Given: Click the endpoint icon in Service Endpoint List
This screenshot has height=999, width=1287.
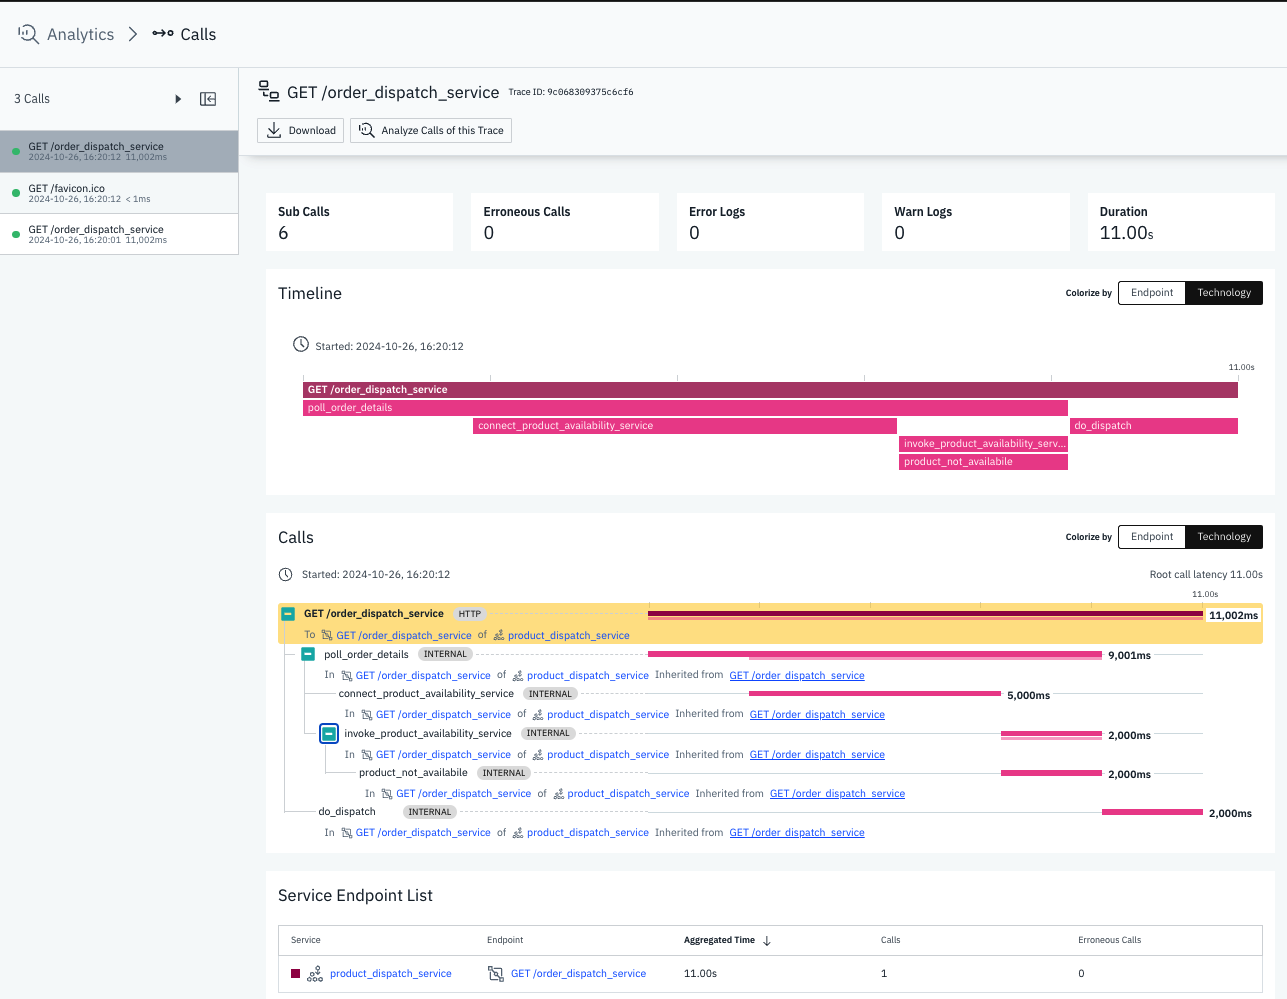Looking at the screenshot, I should [x=495, y=974].
